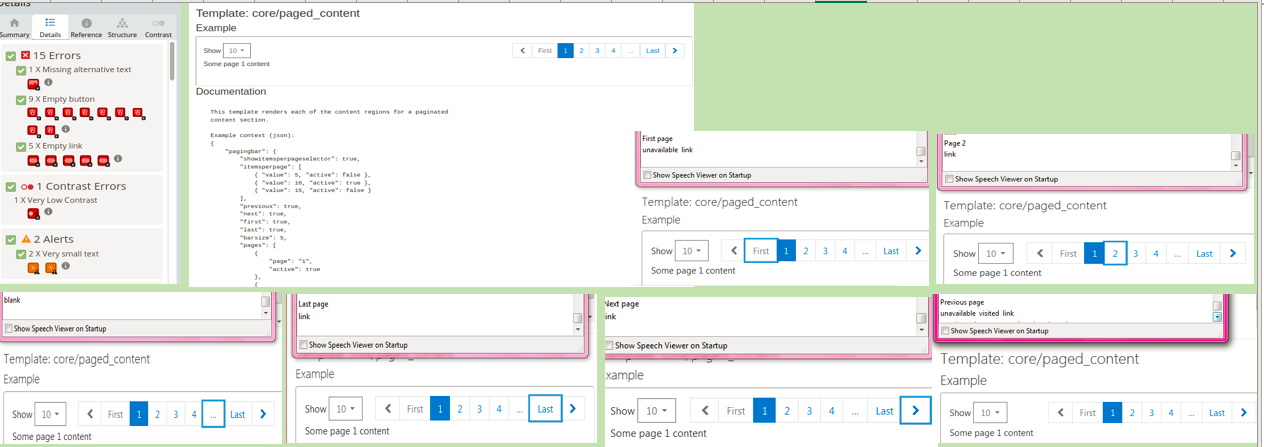Open info icon beside Missing alternative text icon
Screen dimensions: 1264x447
pos(48,83)
